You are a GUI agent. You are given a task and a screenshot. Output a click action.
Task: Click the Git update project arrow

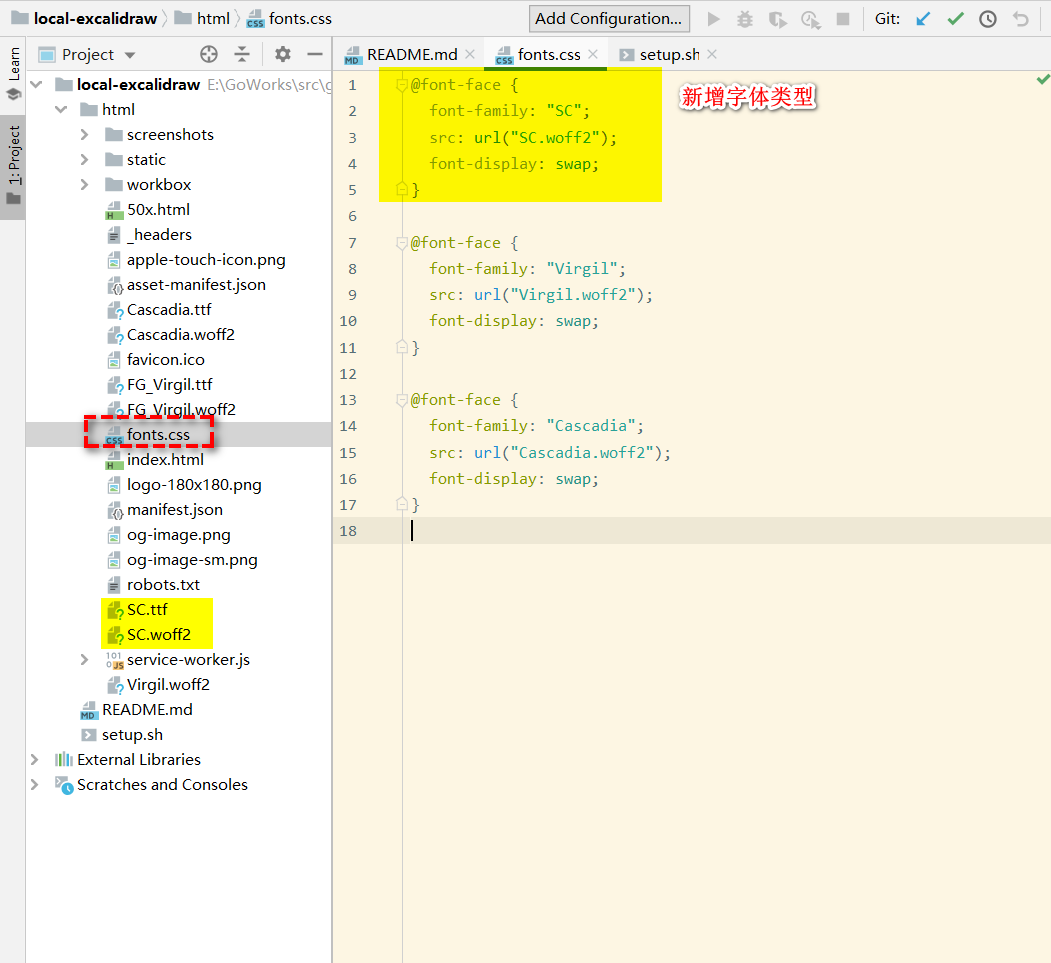click(x=923, y=19)
